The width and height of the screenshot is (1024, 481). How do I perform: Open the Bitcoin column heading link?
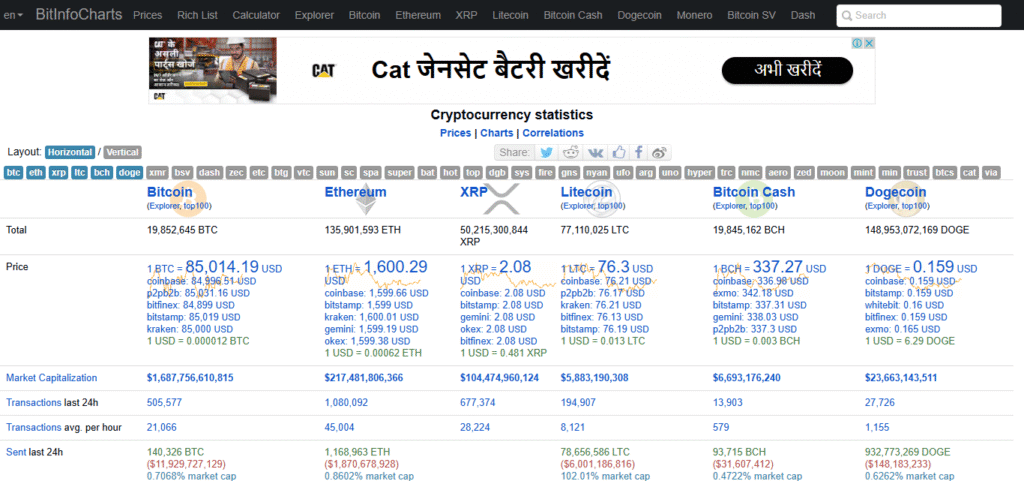[x=170, y=192]
